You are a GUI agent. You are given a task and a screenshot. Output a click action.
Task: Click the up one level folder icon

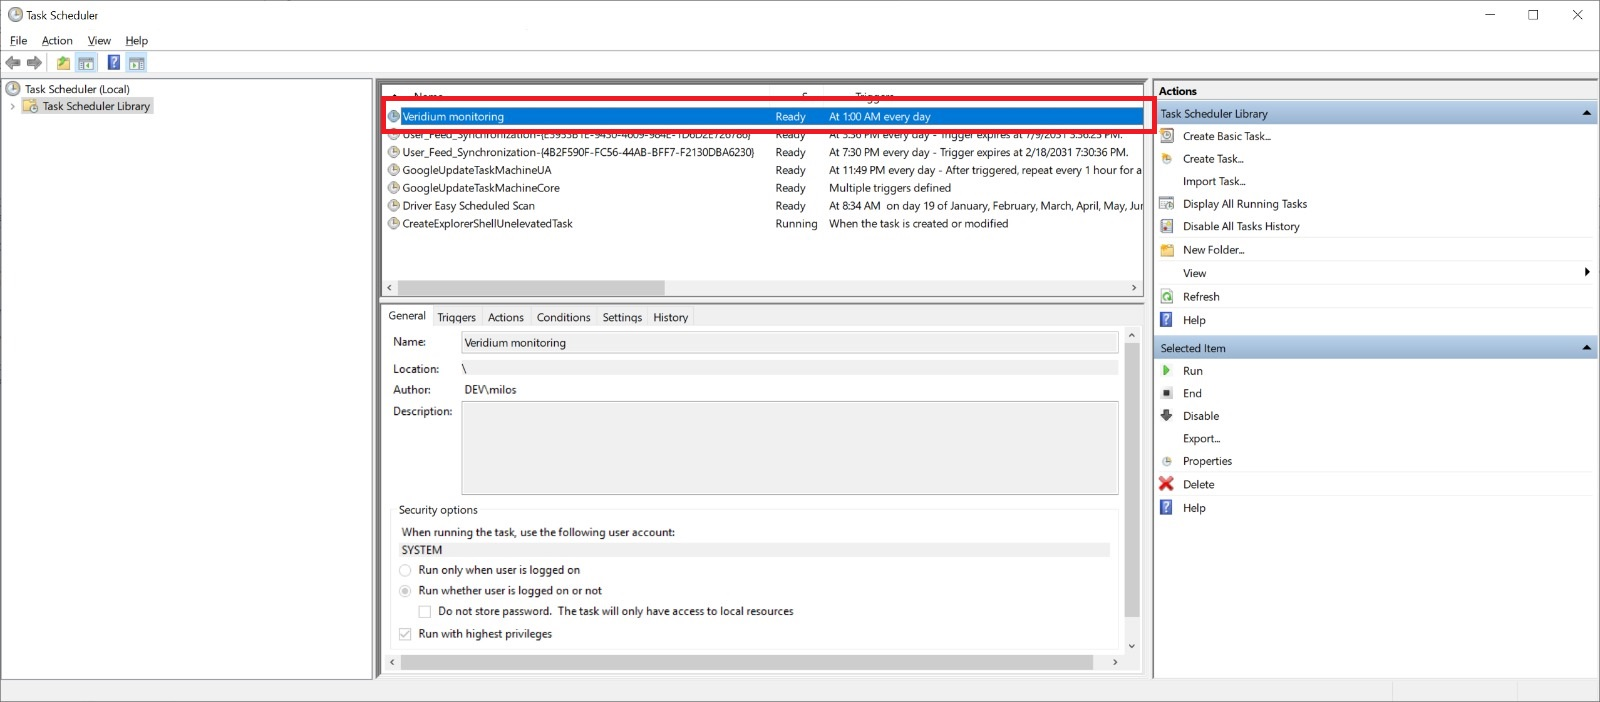pyautogui.click(x=63, y=63)
